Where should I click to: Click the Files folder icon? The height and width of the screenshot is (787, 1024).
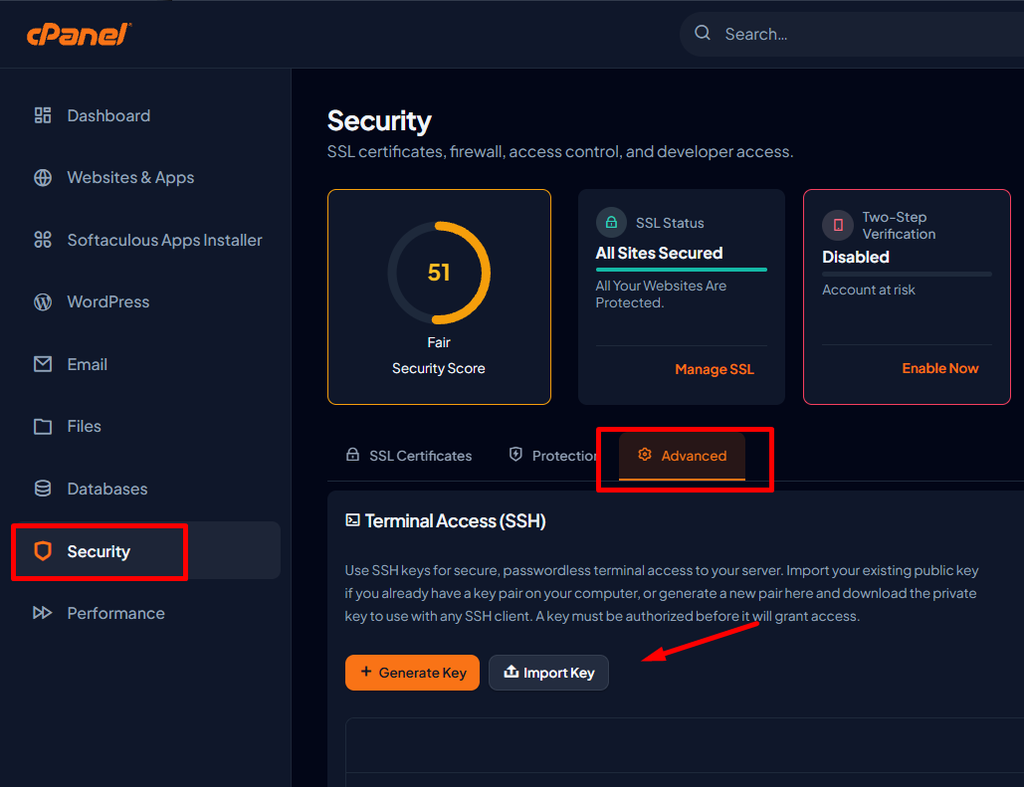click(x=42, y=426)
